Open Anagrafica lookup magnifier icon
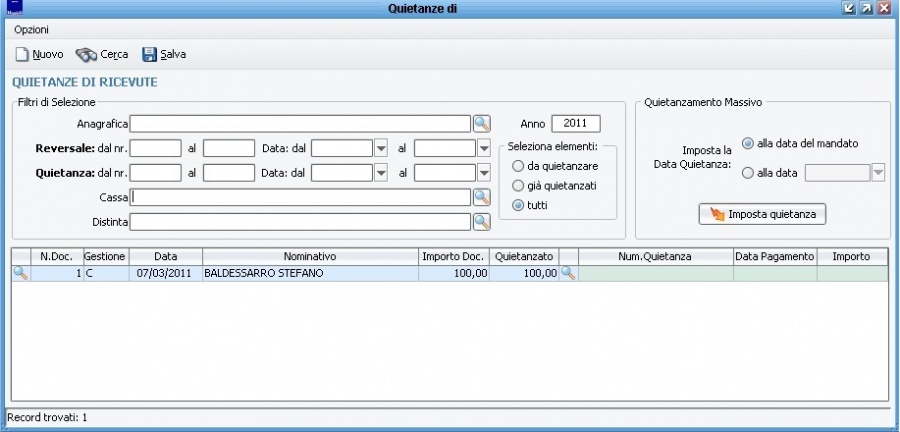 click(481, 124)
